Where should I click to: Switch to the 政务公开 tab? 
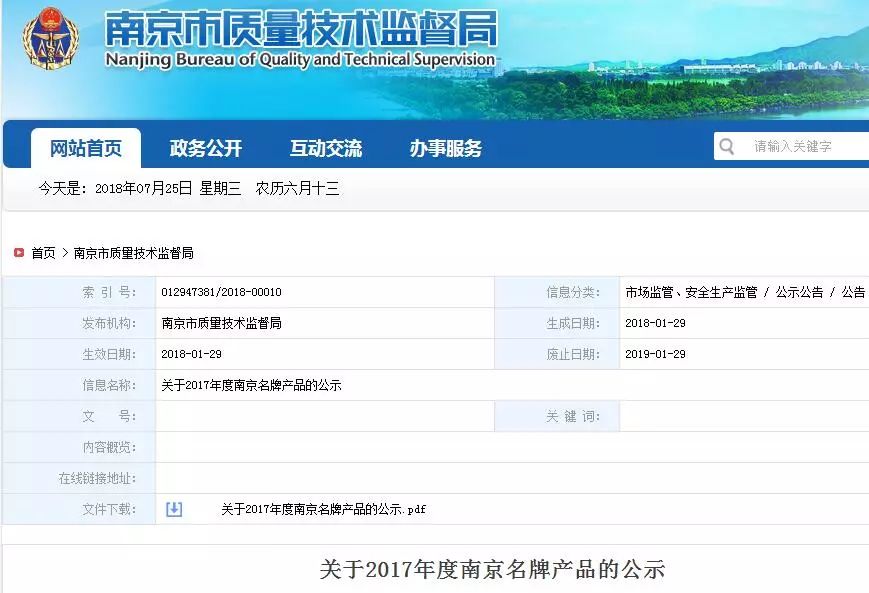206,149
